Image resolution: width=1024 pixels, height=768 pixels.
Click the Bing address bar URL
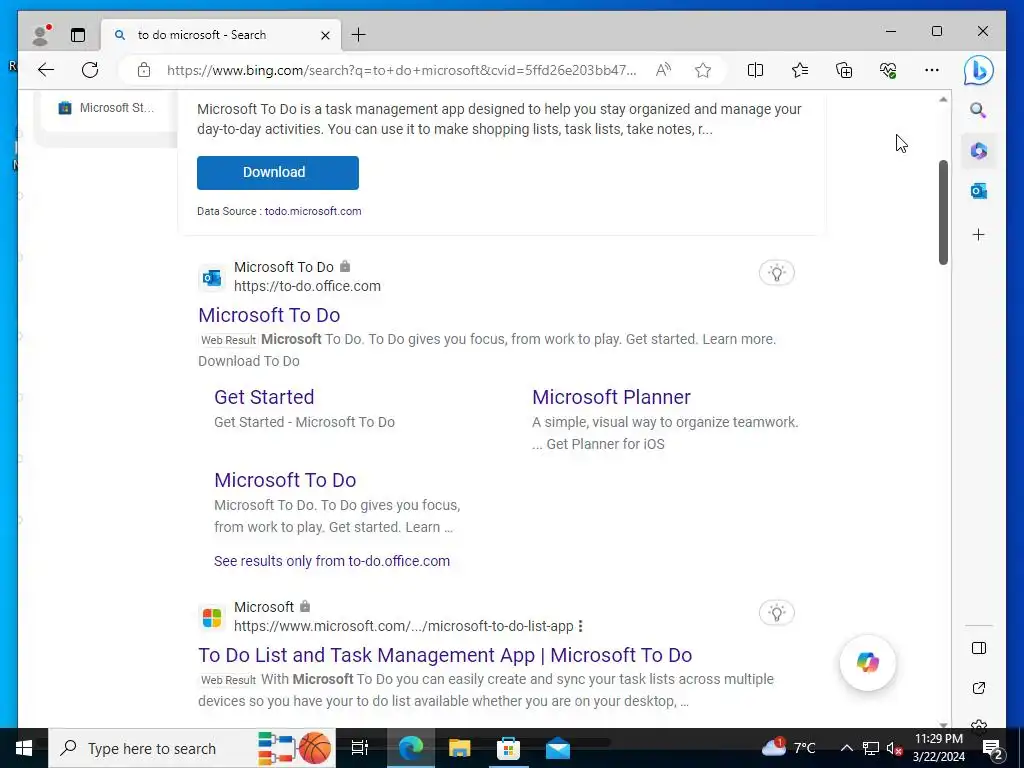coord(401,70)
